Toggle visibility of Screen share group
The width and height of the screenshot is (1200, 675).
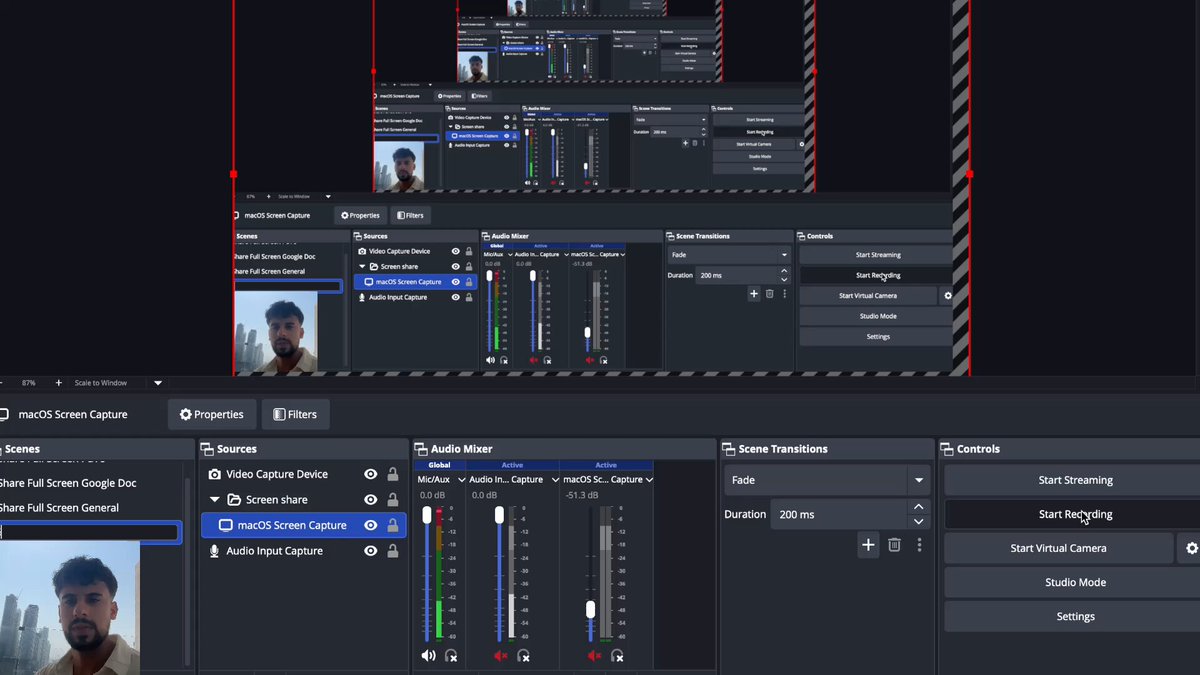(x=371, y=500)
